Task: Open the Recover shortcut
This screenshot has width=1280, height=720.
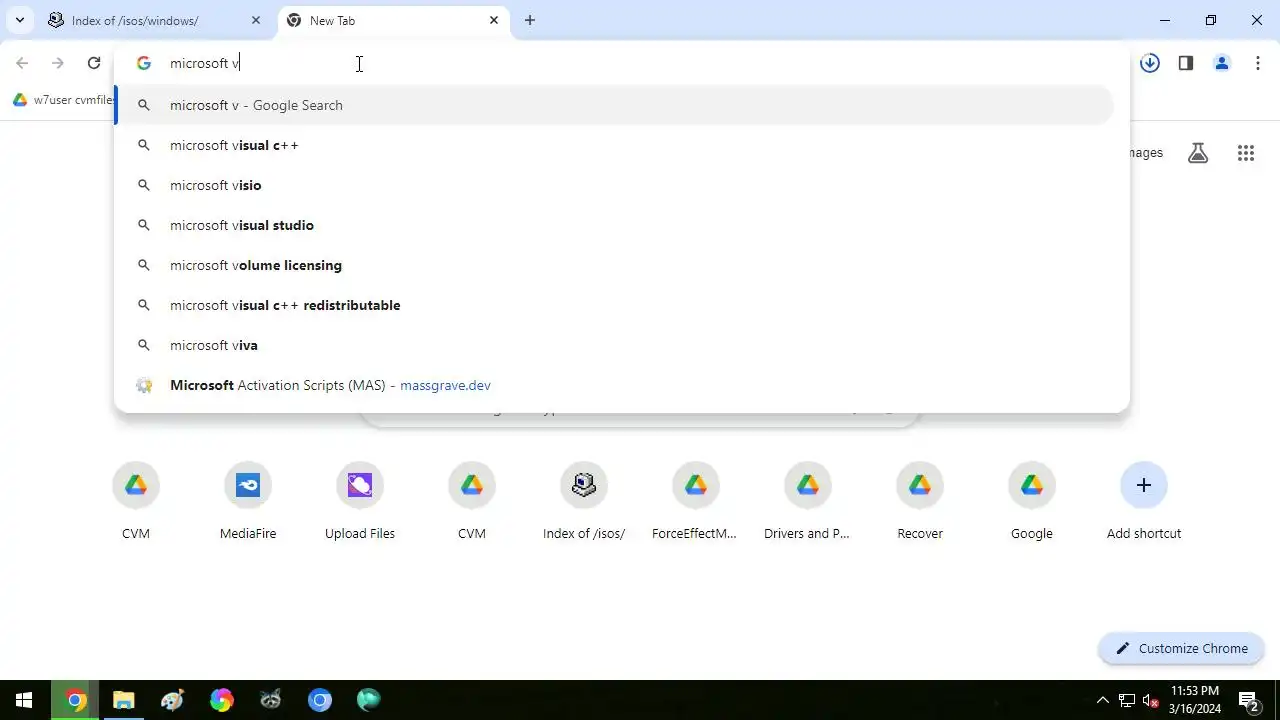Action: pos(920,503)
